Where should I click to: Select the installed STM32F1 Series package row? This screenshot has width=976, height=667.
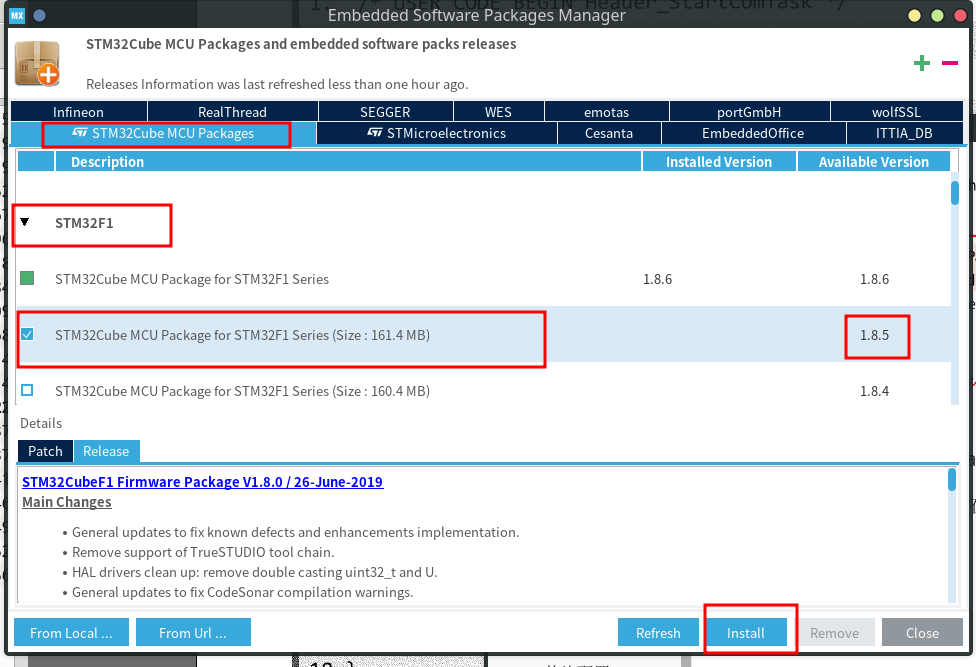[x=484, y=279]
